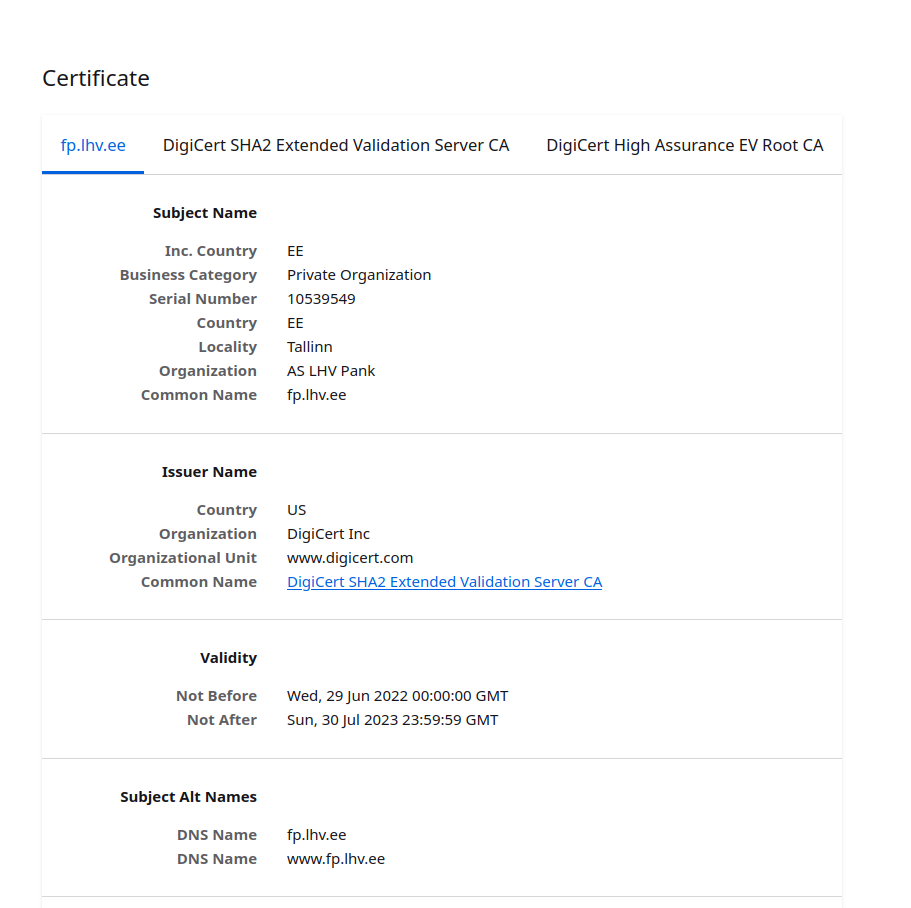This screenshot has height=908, width=911.
Task: Click the Not Before label
Action: pos(216,696)
